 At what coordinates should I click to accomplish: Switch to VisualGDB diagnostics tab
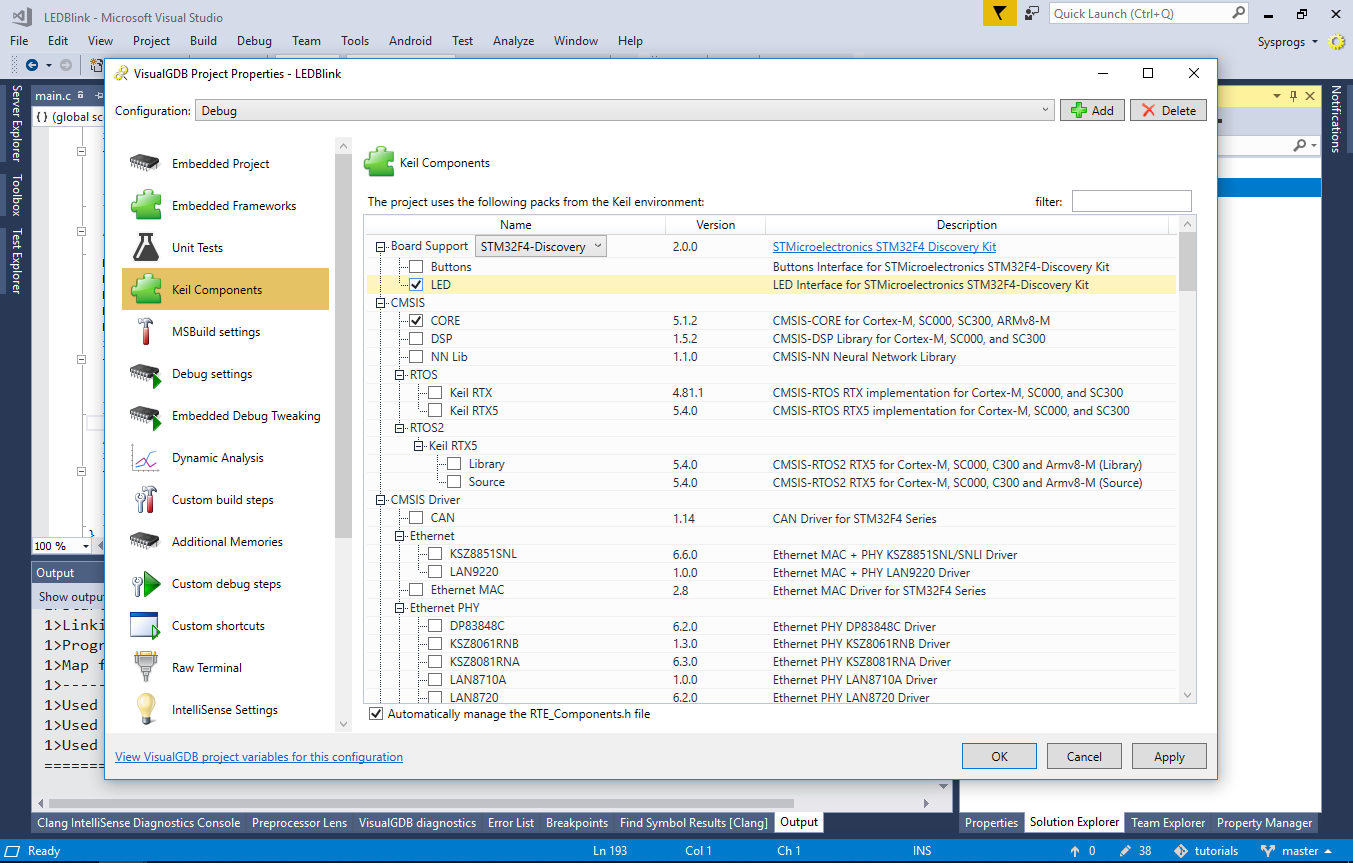(x=417, y=823)
